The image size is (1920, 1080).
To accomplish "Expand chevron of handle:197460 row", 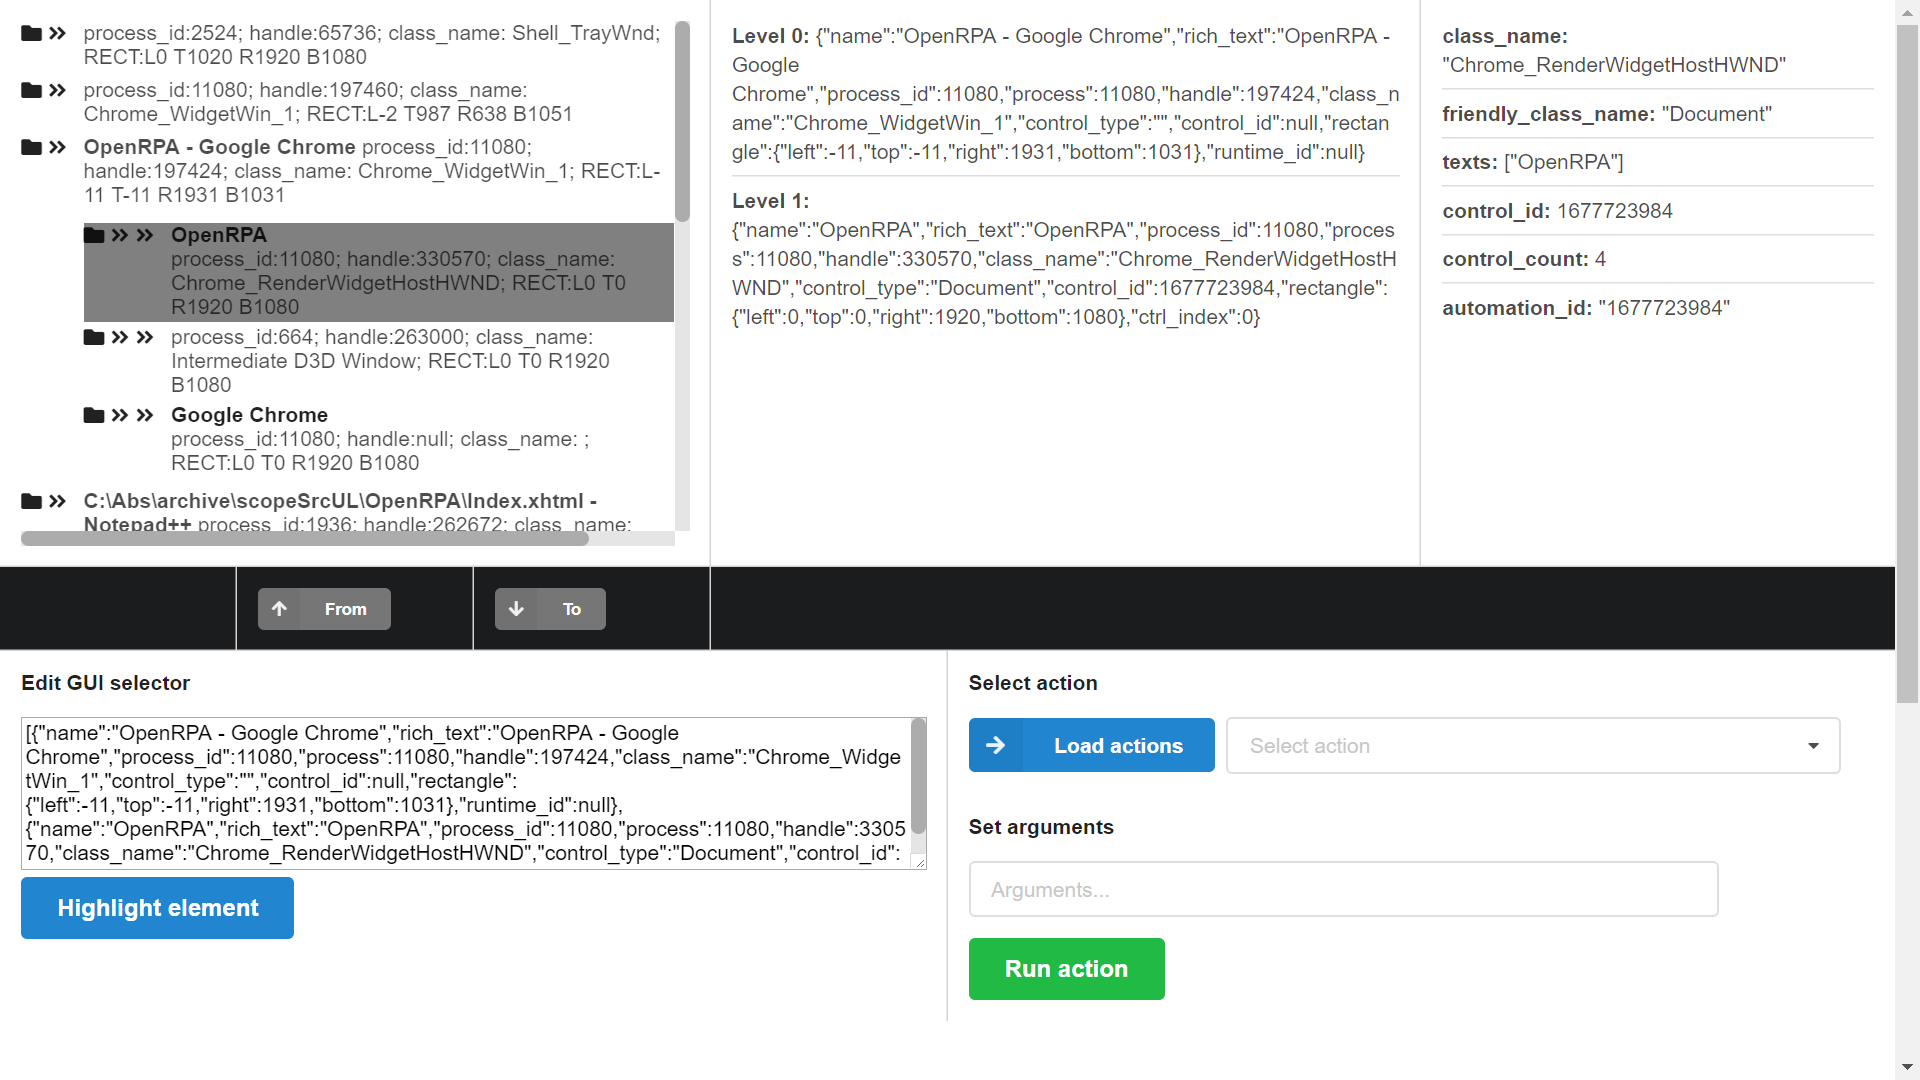I will pyautogui.click(x=58, y=90).
